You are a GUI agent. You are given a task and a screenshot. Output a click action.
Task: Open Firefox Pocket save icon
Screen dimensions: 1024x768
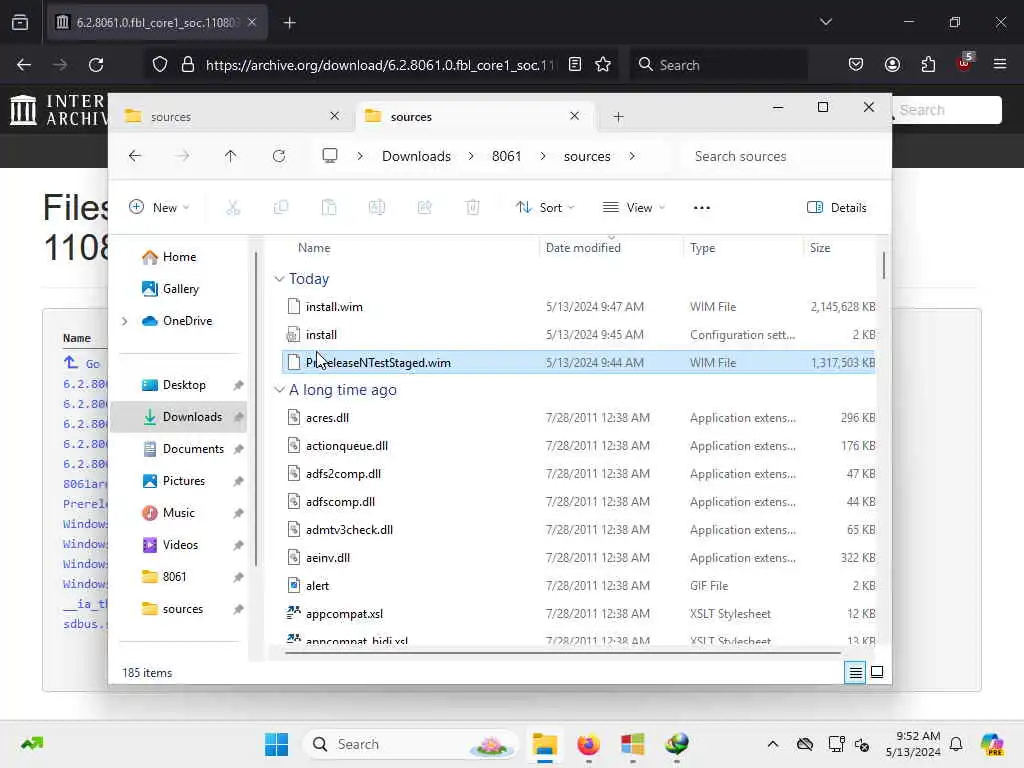(x=856, y=65)
